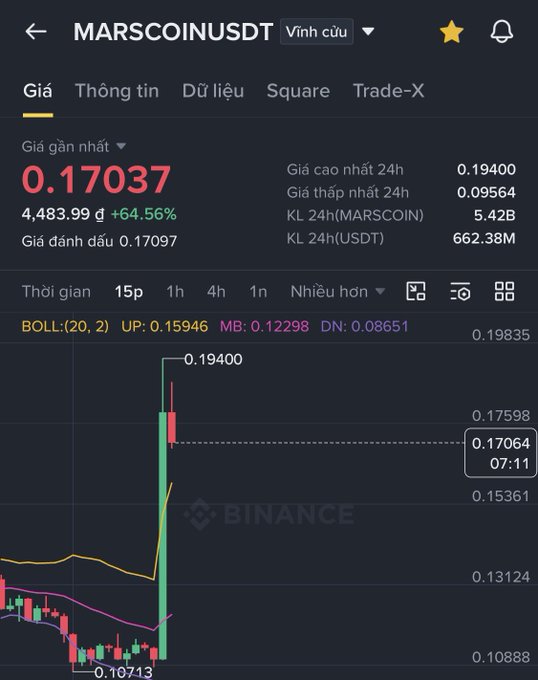Viewport: 538px width, 680px height.
Task: Open the Vĩnh cửu contract type selector
Action: click(316, 32)
